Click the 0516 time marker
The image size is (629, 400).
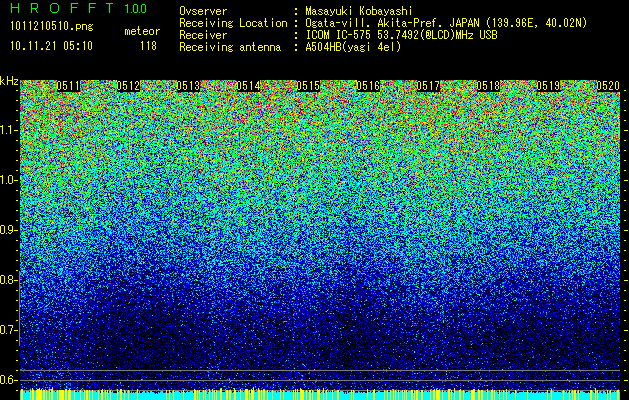coord(368,86)
